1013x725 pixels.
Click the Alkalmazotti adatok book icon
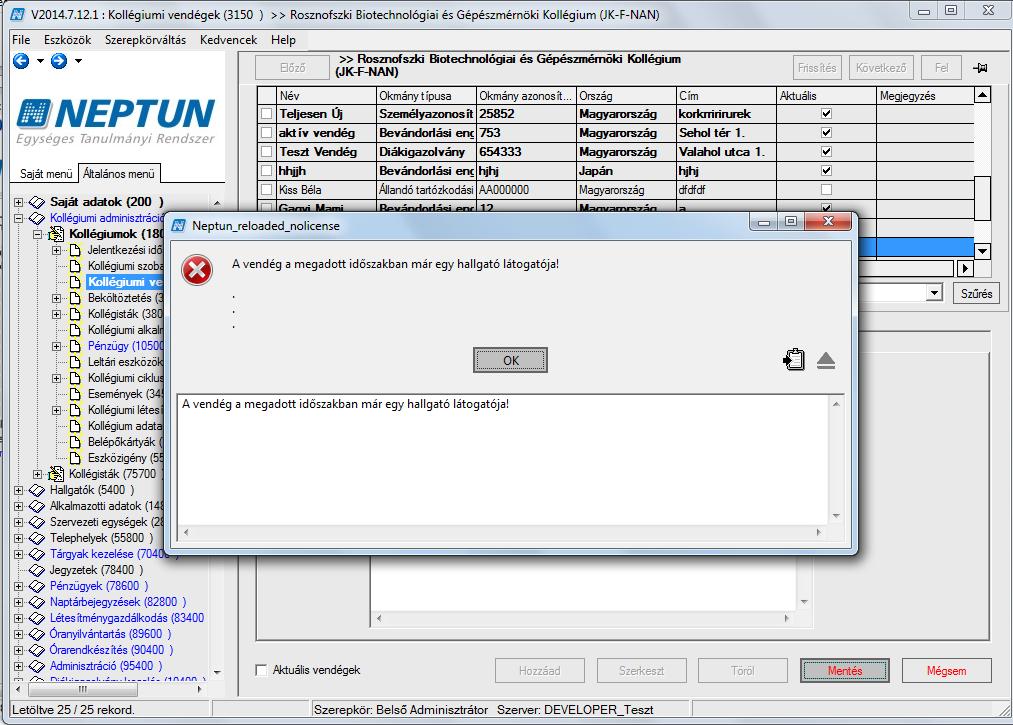click(x=37, y=506)
